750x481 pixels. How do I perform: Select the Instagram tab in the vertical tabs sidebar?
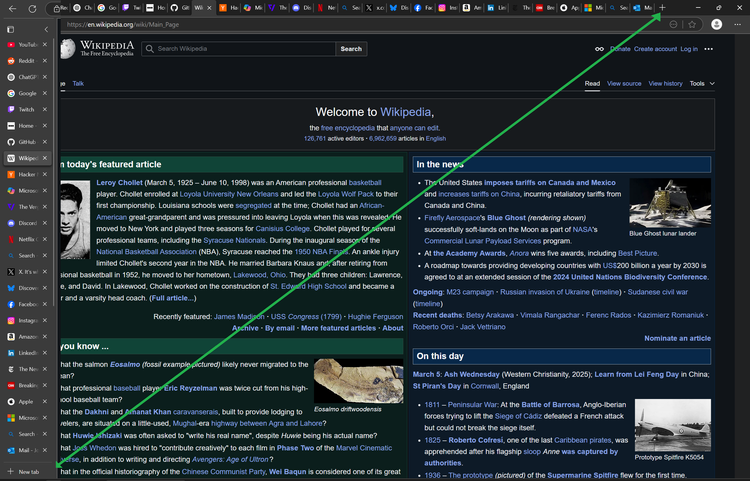pyautogui.click(x=24, y=320)
